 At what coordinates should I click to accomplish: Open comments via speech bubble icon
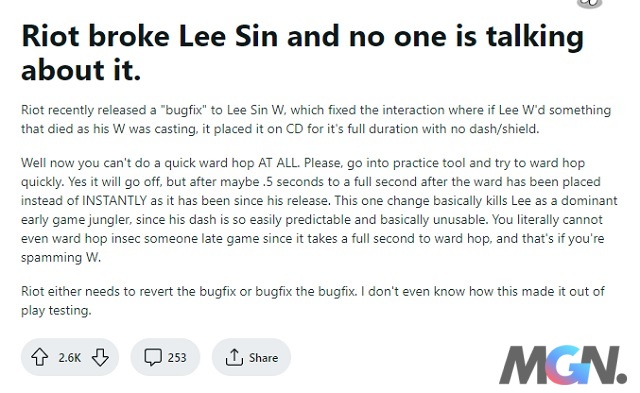[x=153, y=357]
